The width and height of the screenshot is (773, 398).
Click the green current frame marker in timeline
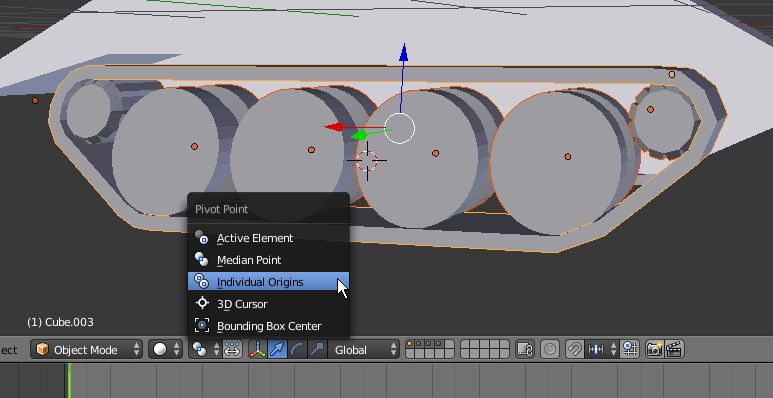click(x=69, y=380)
